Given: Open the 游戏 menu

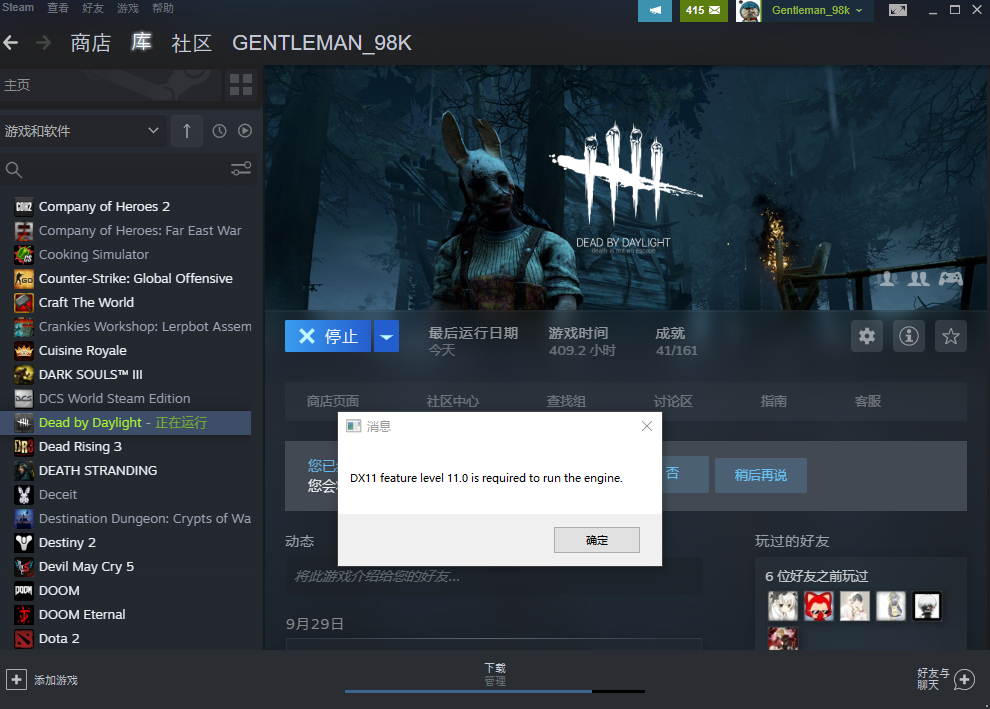Looking at the screenshot, I should [x=128, y=8].
